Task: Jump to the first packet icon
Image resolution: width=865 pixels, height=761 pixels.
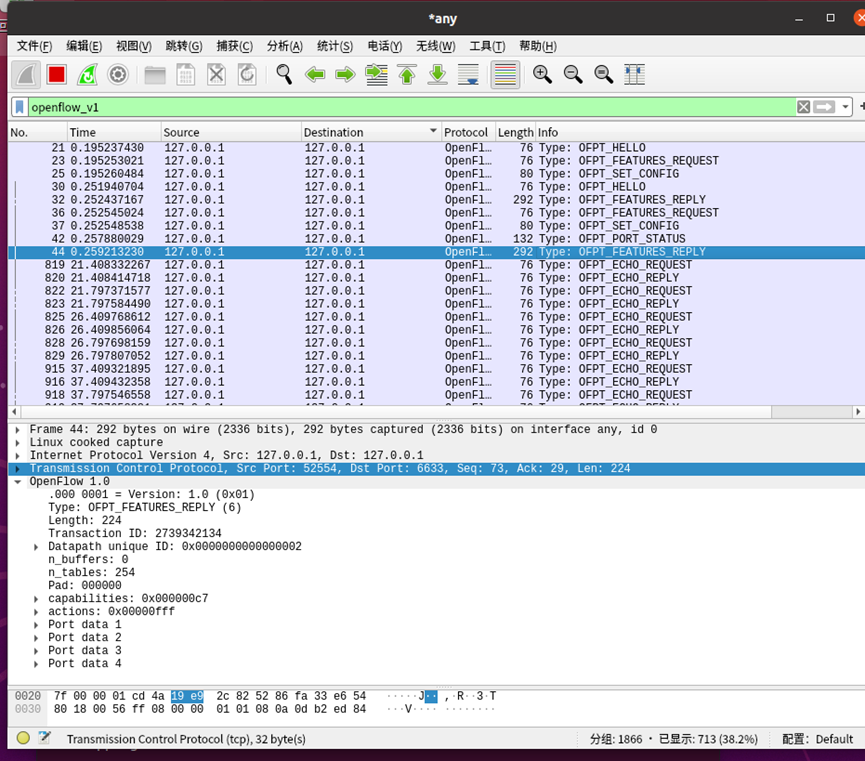Action: pyautogui.click(x=407, y=74)
